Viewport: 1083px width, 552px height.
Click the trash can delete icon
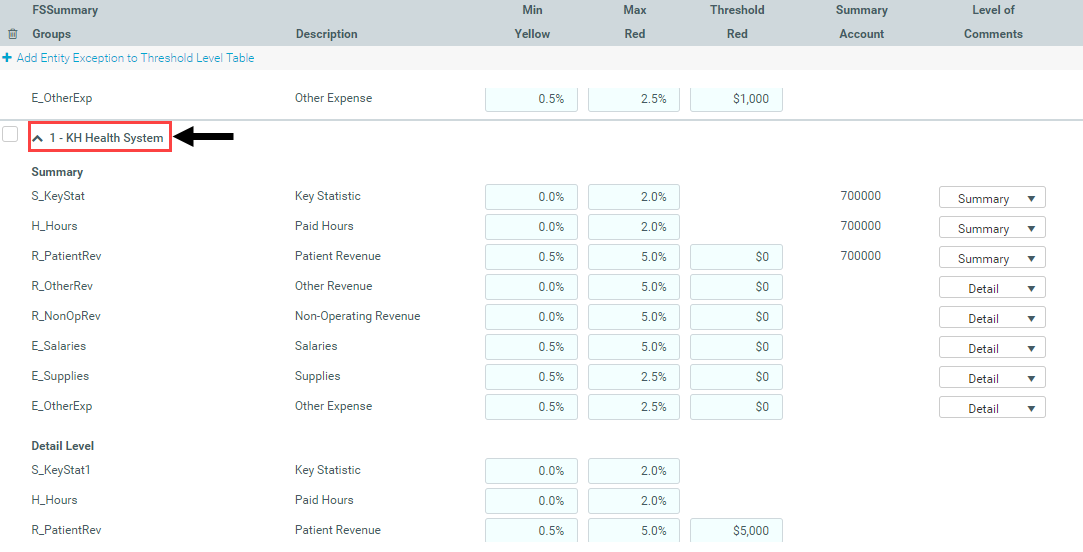click(x=12, y=34)
